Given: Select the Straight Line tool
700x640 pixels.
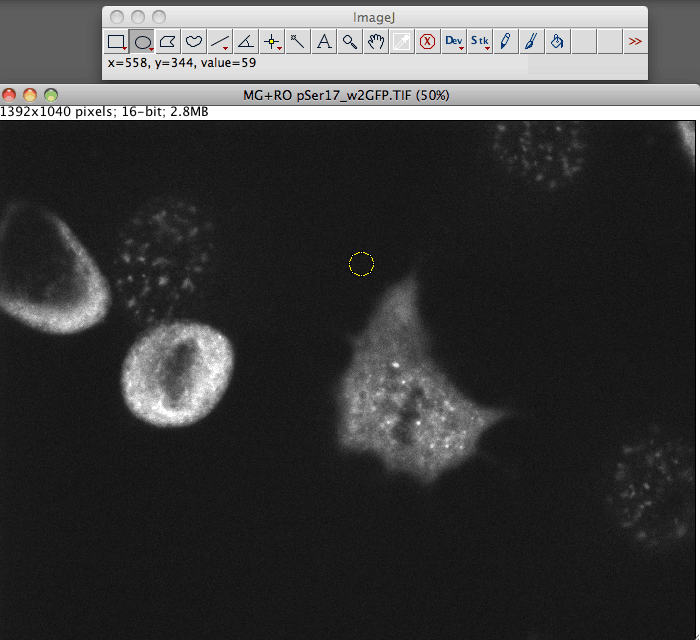Looking at the screenshot, I should tap(221, 41).
